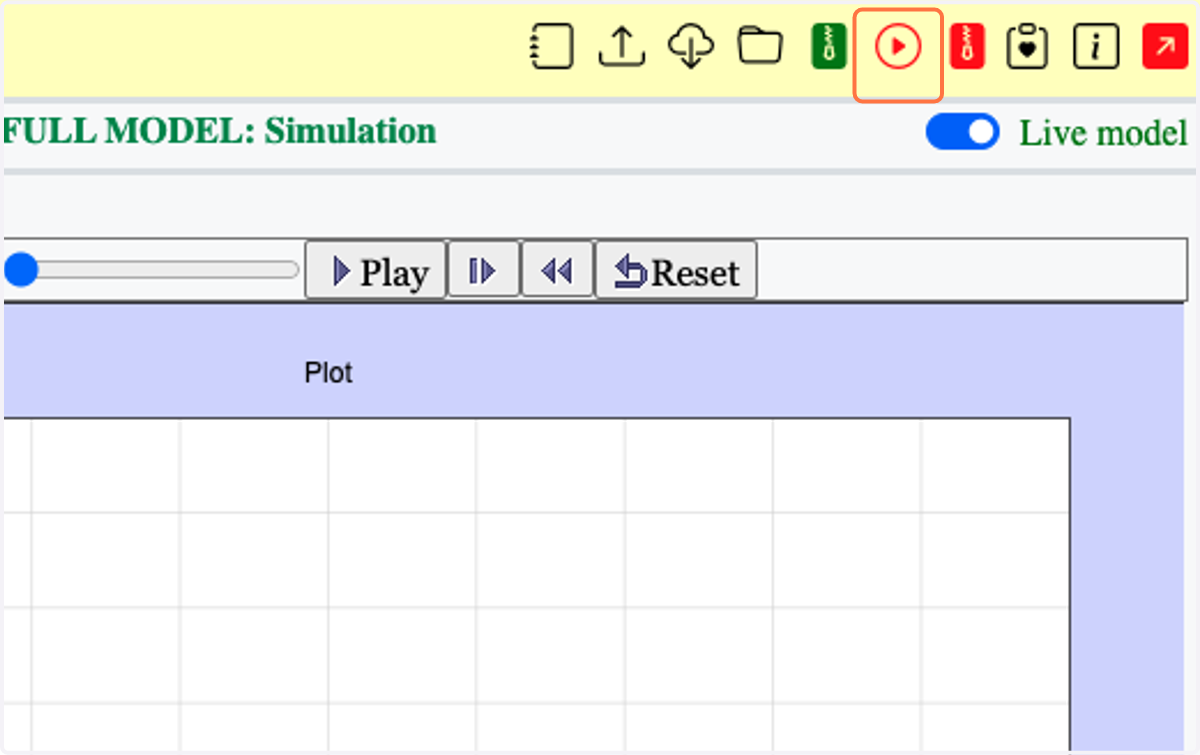Image resolution: width=1200 pixels, height=755 pixels.
Task: Click the step forward button
Action: pos(483,269)
